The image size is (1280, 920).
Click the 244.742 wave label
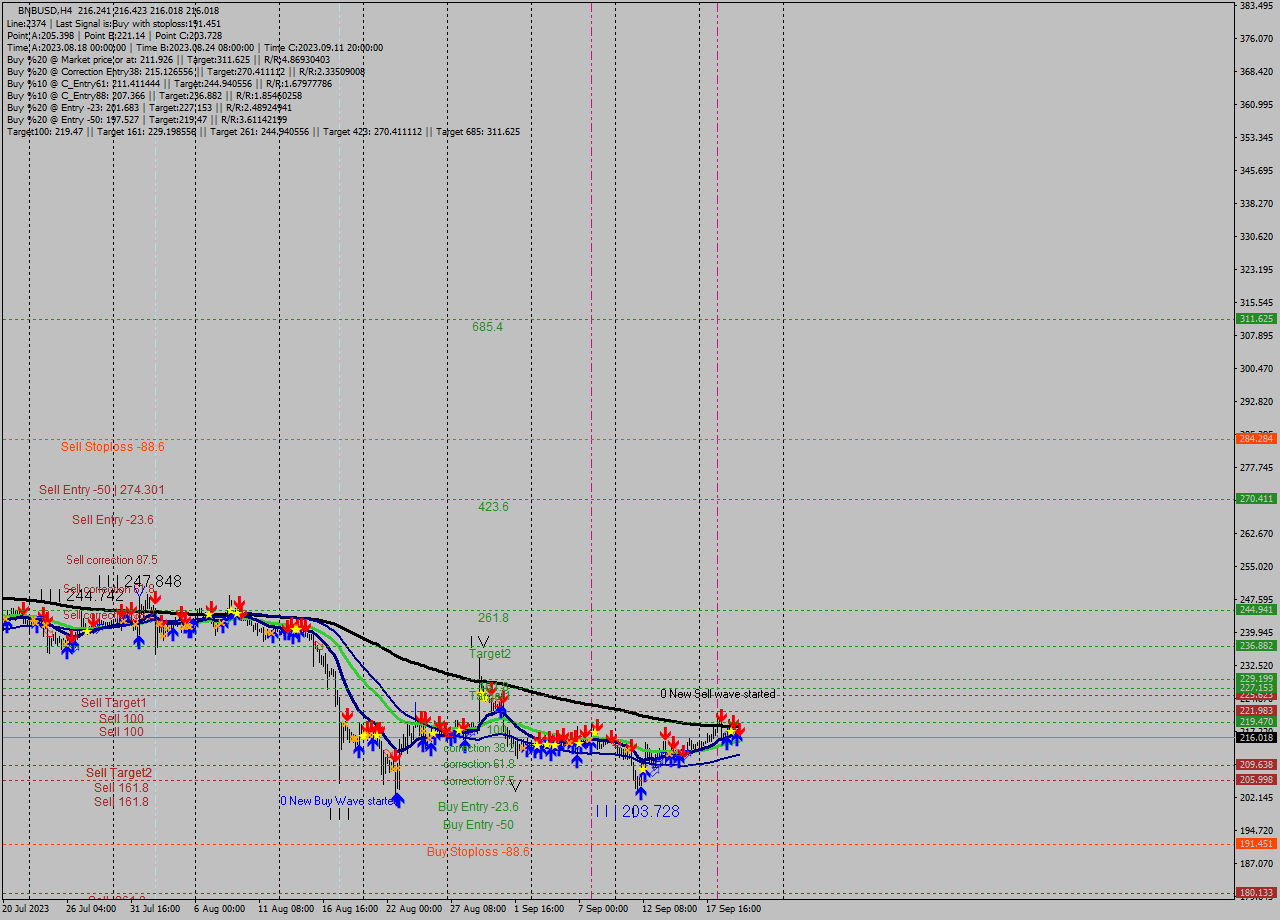click(x=95, y=595)
